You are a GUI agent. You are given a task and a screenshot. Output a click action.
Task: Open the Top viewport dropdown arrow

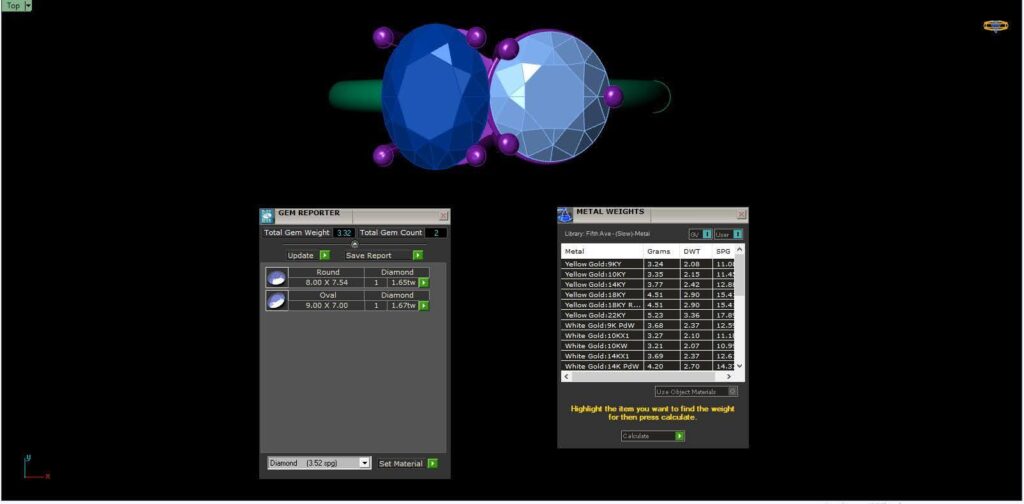click(27, 5)
